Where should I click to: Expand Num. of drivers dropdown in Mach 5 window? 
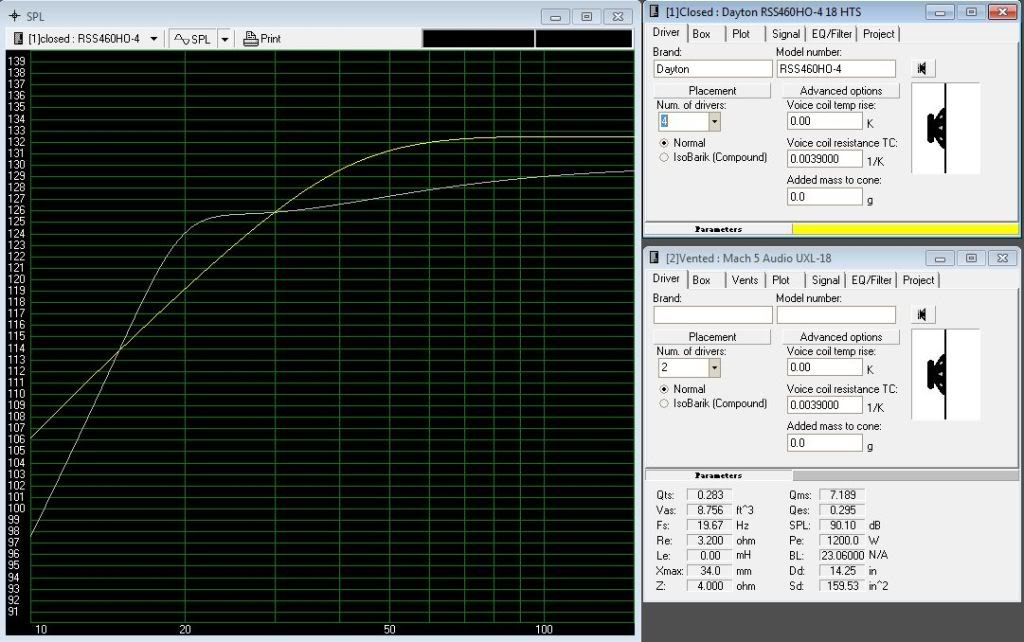pos(714,368)
